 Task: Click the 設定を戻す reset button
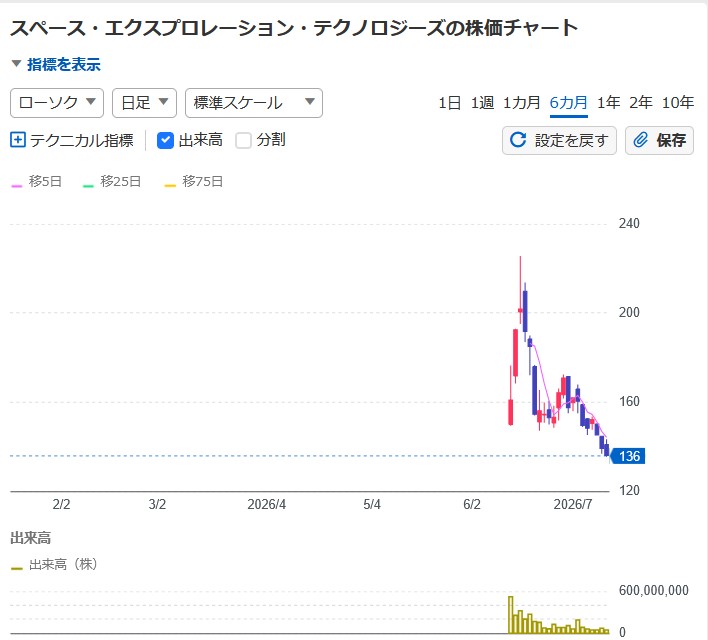coord(559,140)
